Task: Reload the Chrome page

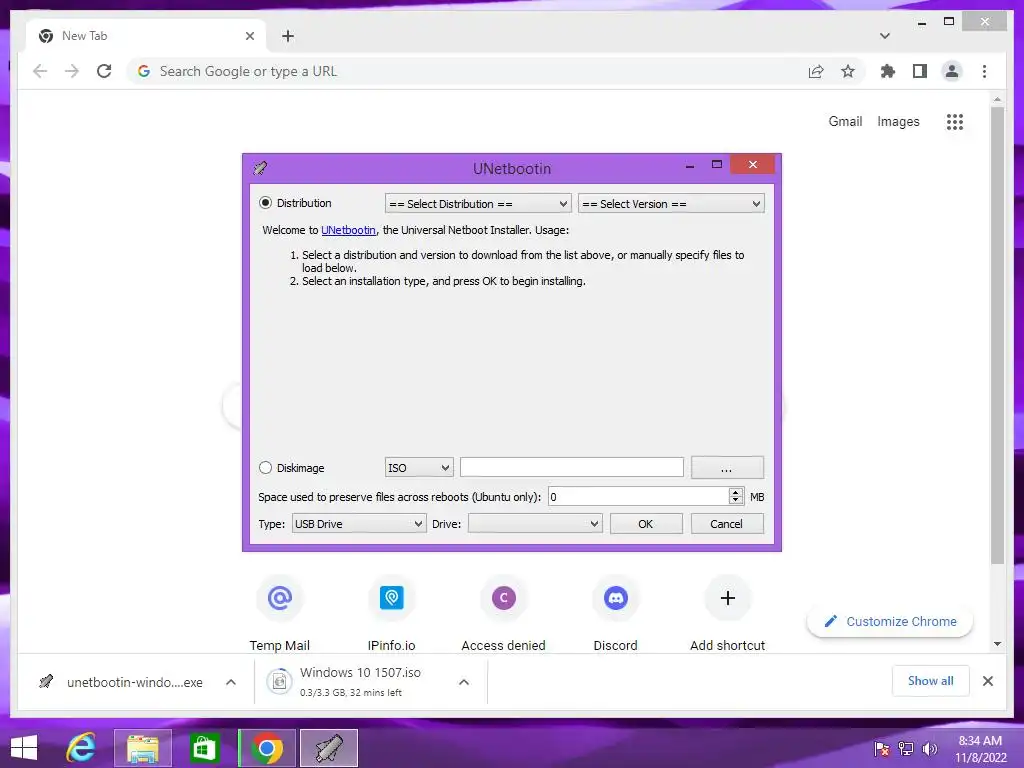Action: 104,71
